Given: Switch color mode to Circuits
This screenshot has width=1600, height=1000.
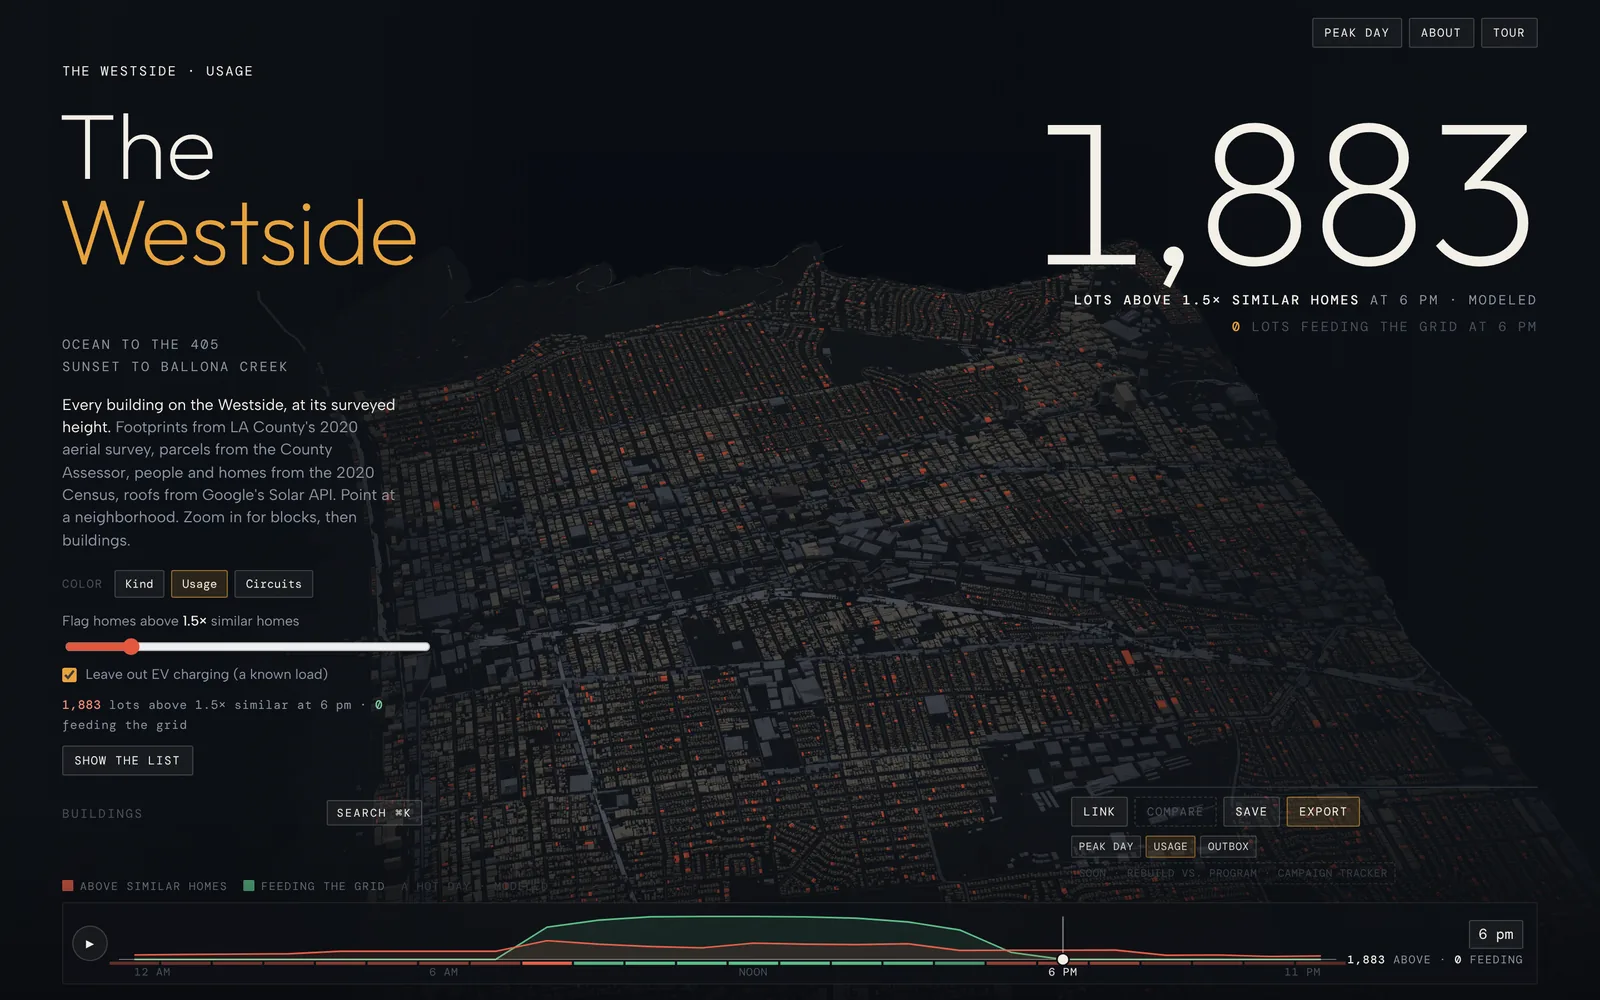Looking at the screenshot, I should coord(273,584).
